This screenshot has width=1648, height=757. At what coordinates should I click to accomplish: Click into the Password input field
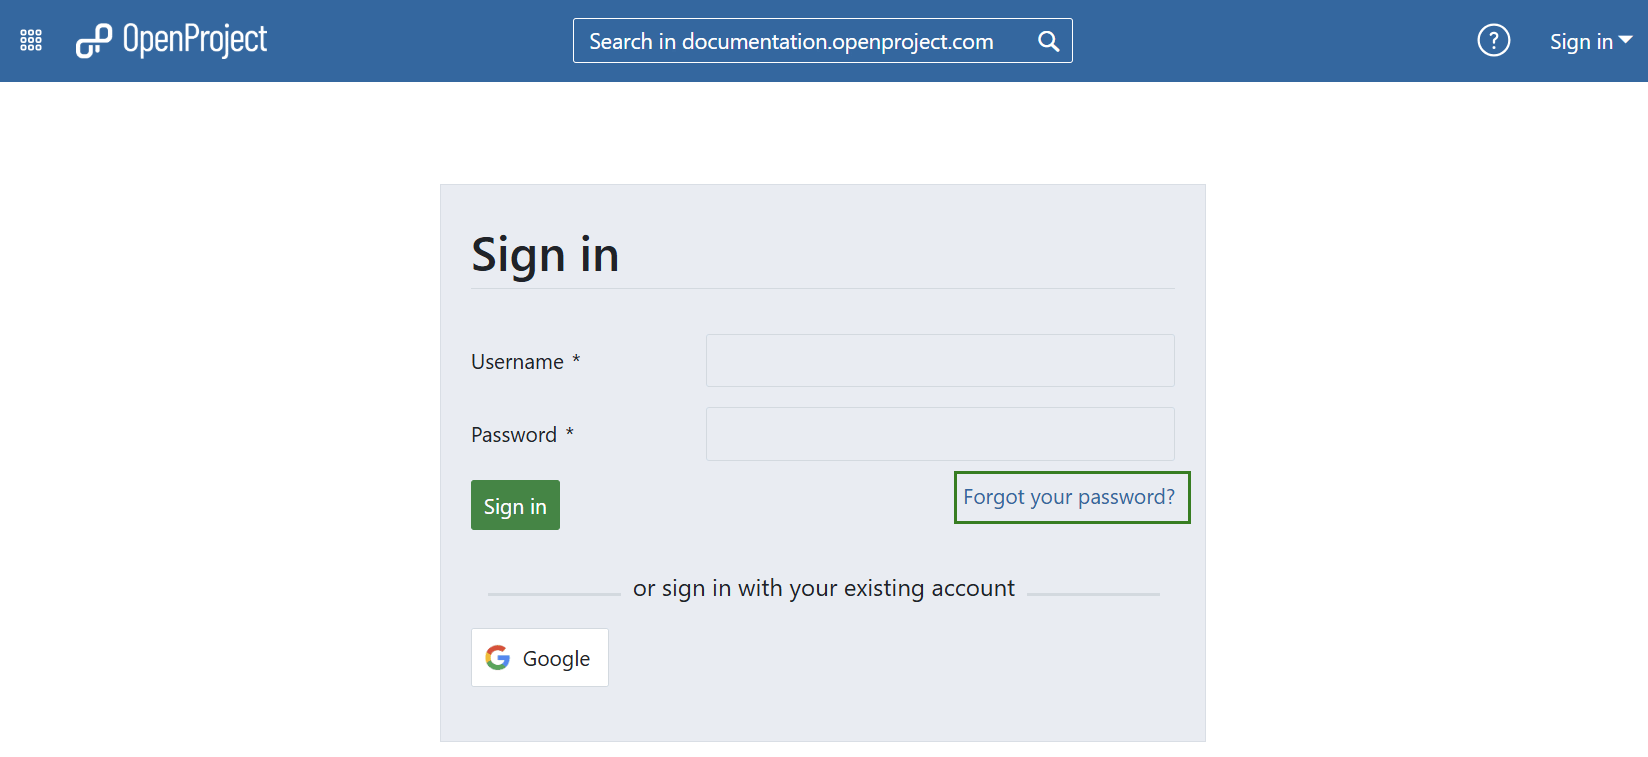coord(939,434)
